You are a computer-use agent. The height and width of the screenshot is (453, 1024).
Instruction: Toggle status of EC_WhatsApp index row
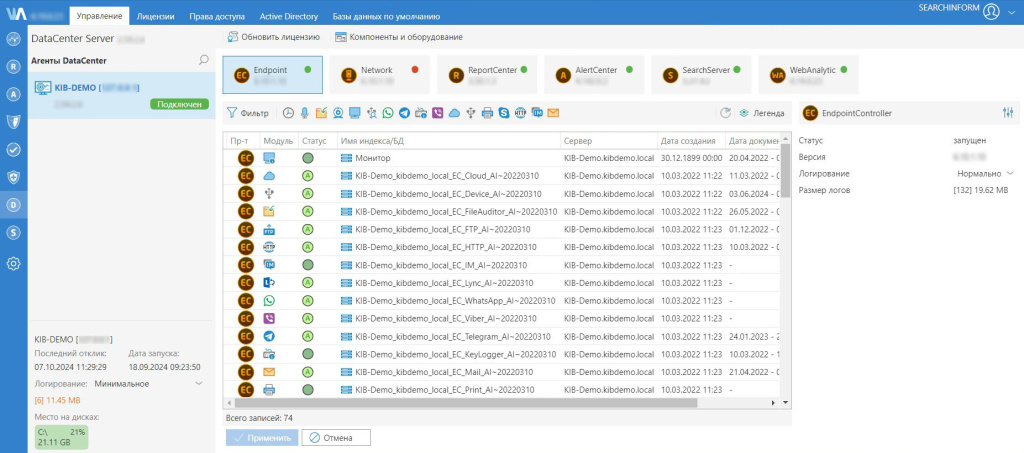tap(308, 300)
